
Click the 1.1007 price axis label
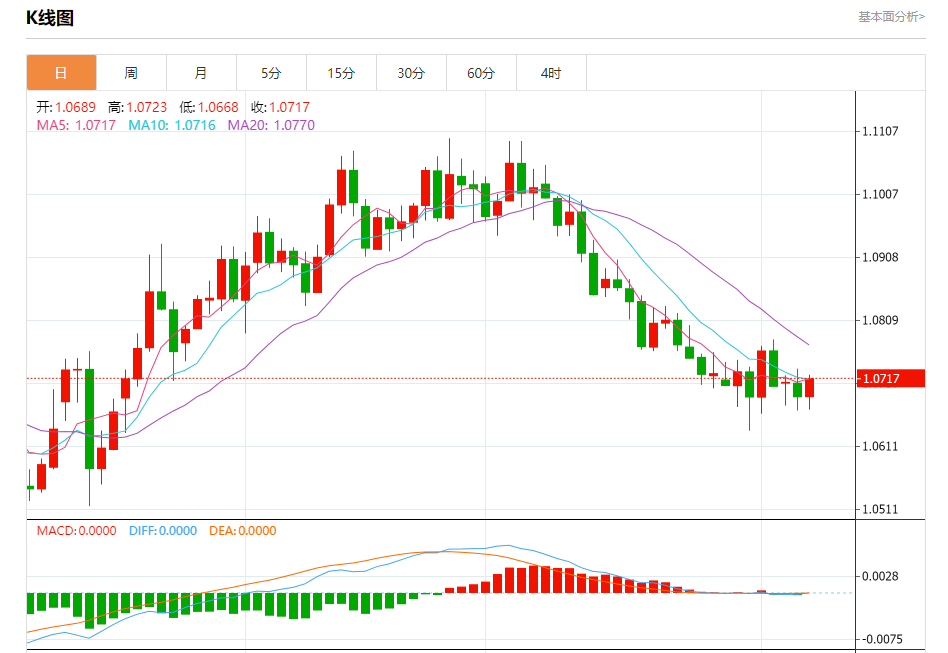(x=880, y=194)
